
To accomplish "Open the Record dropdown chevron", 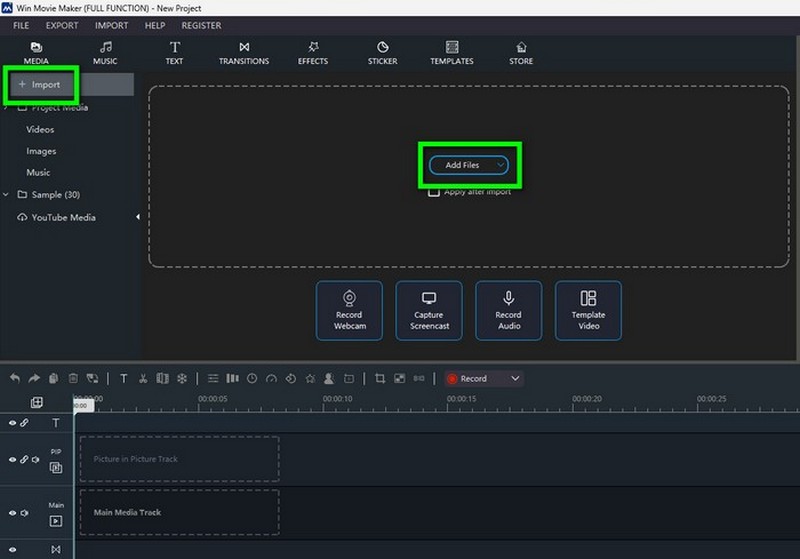I will (515, 378).
